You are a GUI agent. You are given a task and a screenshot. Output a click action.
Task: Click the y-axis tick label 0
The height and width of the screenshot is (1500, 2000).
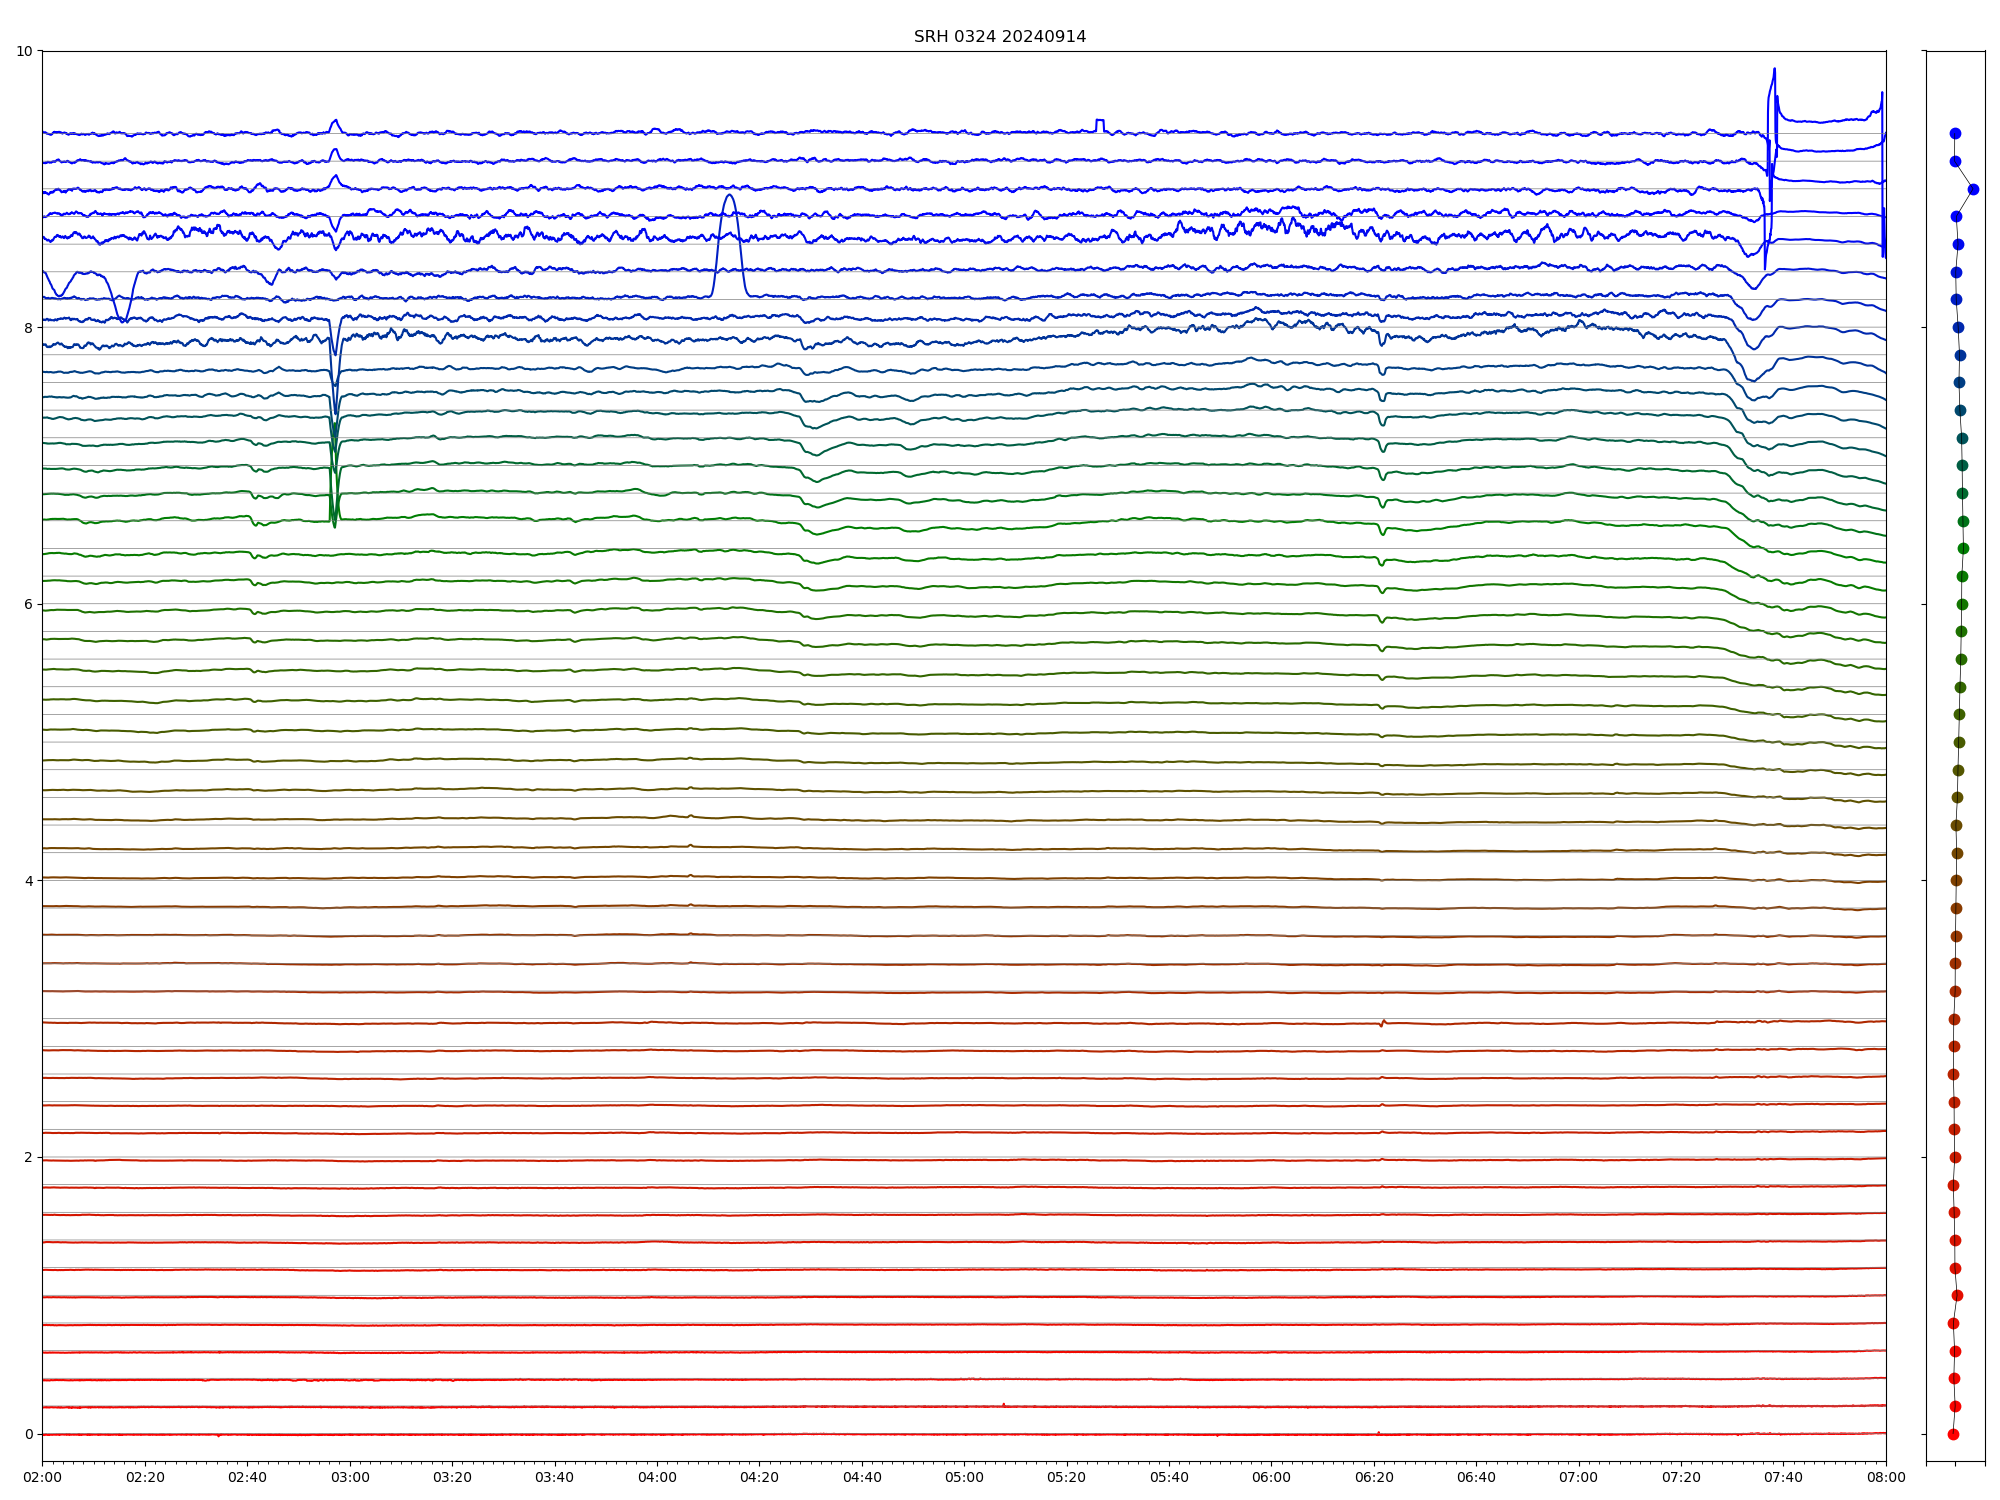pos(28,1434)
